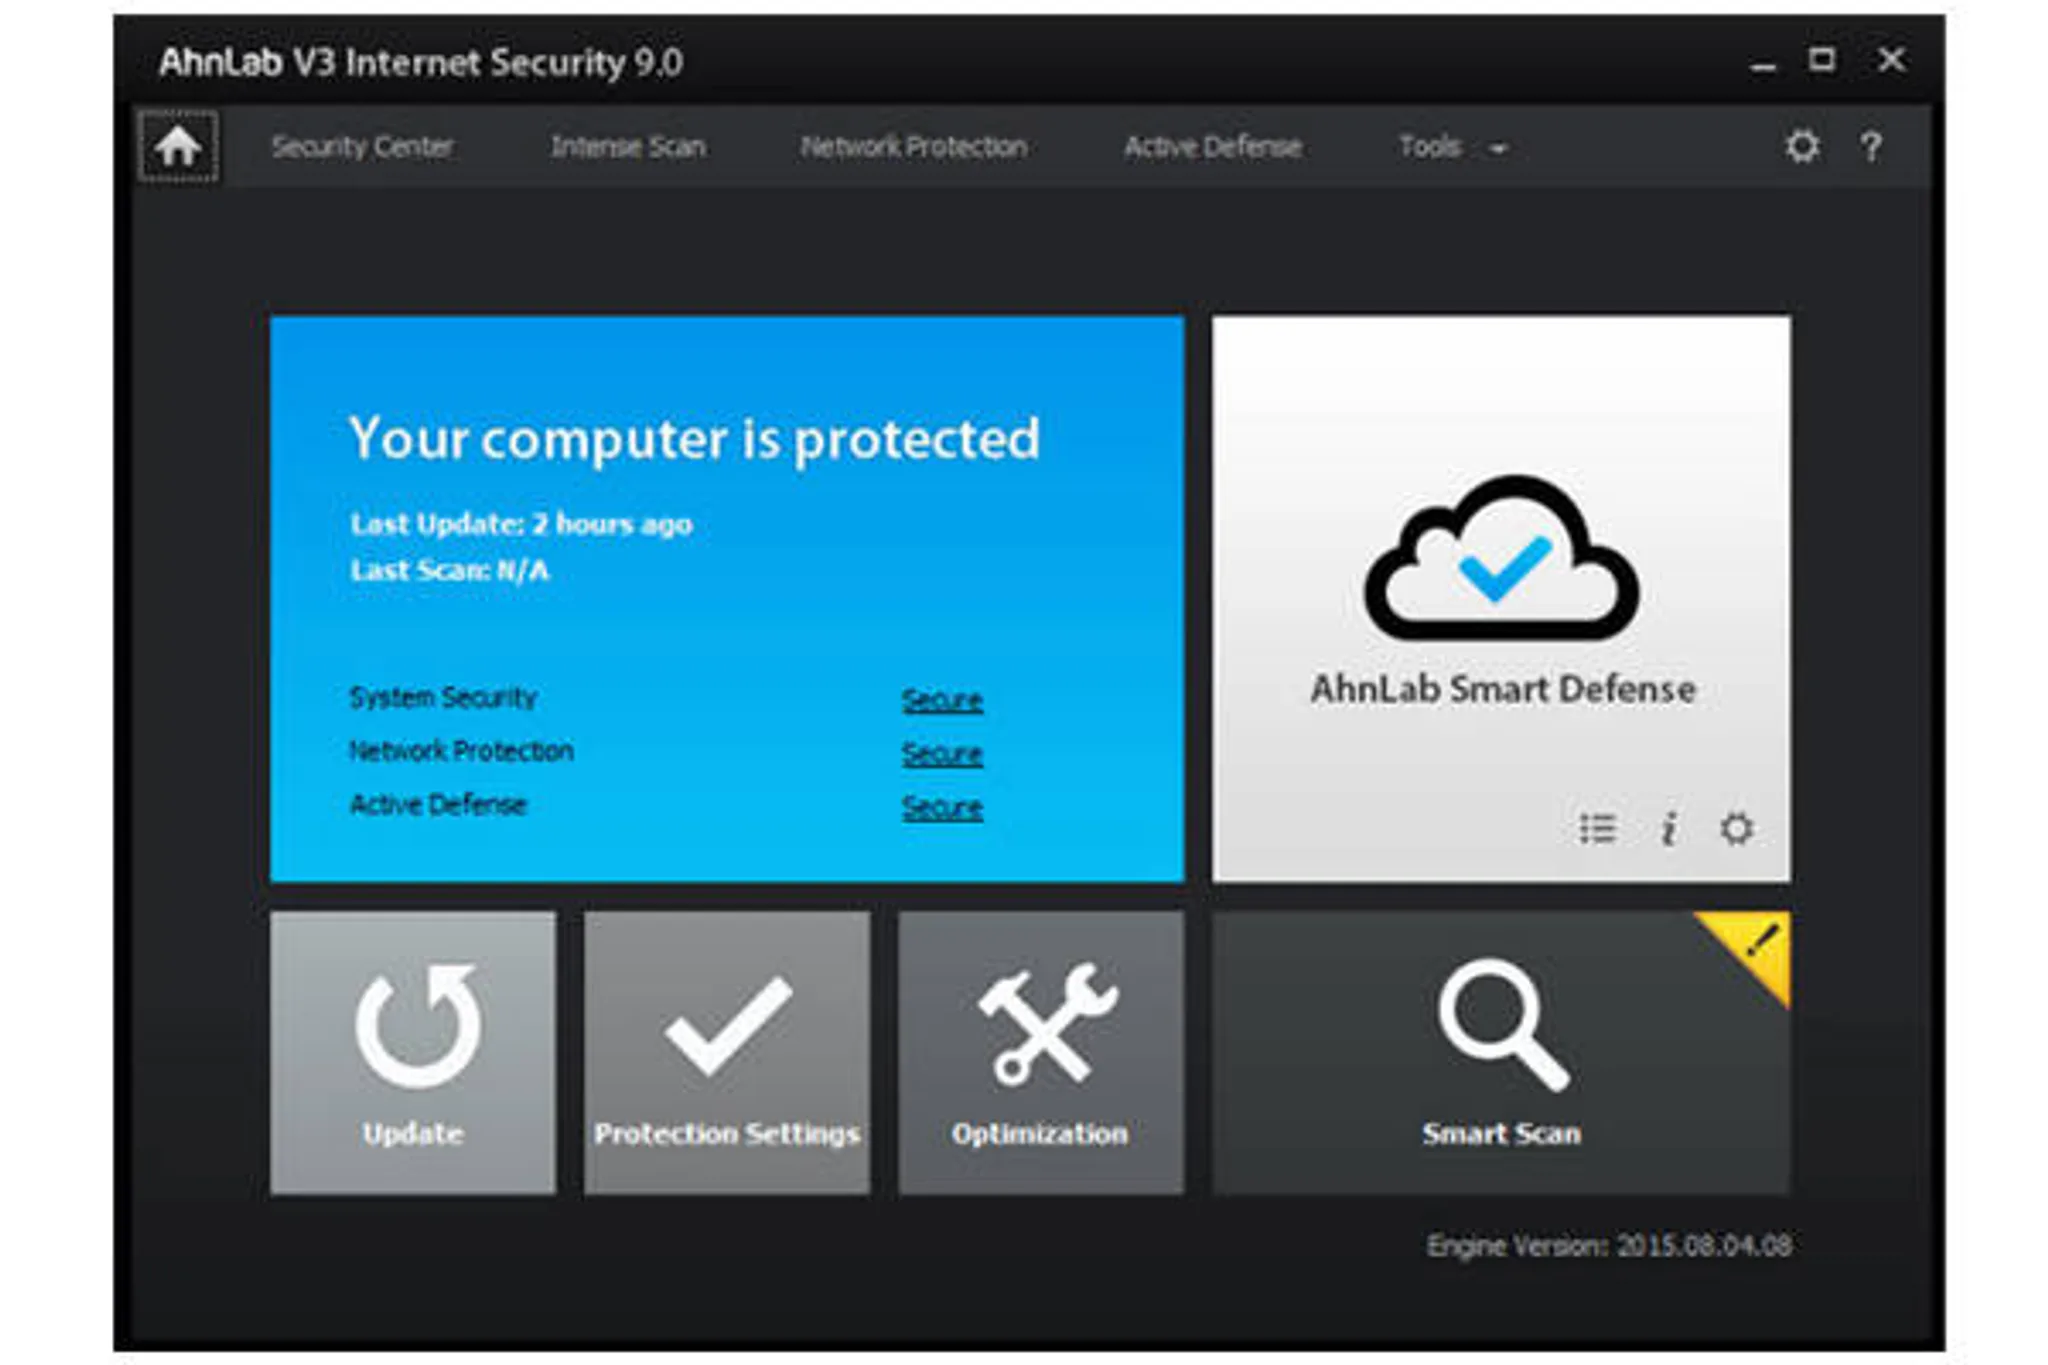Image resolution: width=2048 pixels, height=1365 pixels.
Task: Open the Tools menu
Action: [1430, 147]
